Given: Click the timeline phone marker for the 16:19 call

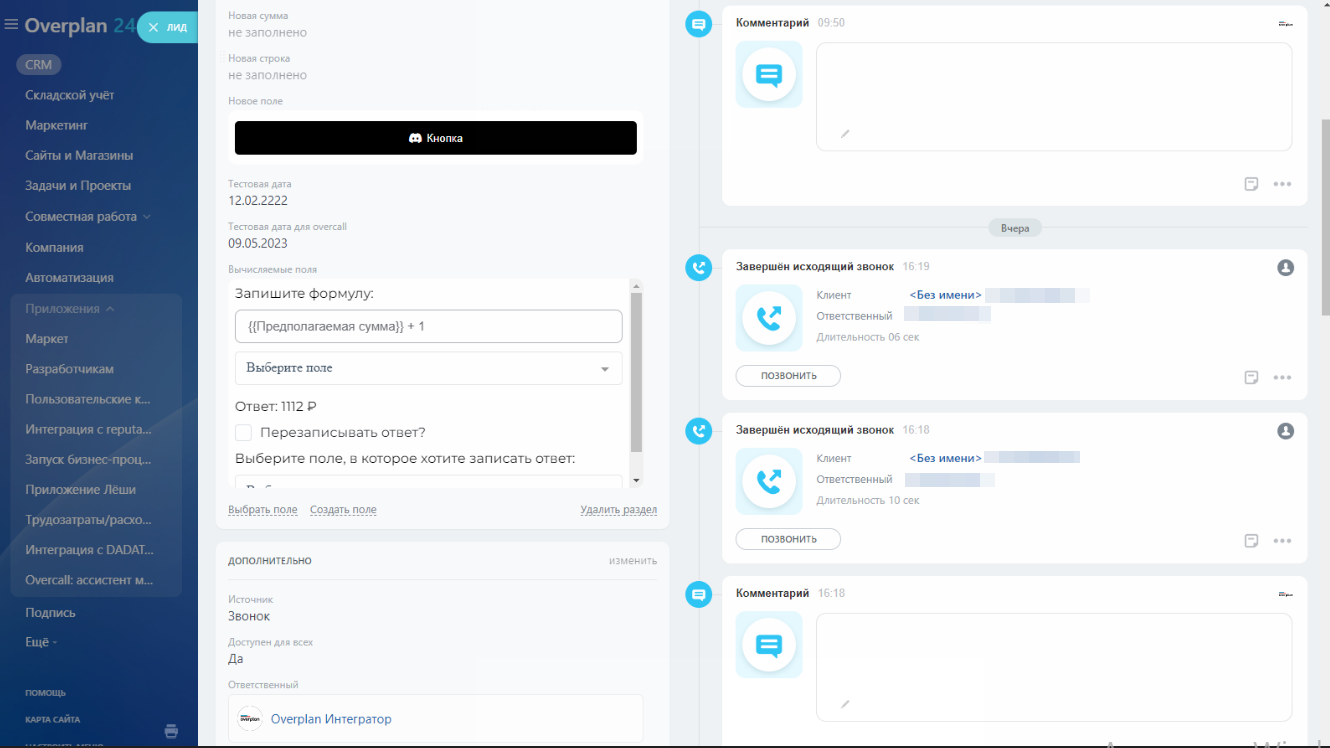Looking at the screenshot, I should pos(699,268).
